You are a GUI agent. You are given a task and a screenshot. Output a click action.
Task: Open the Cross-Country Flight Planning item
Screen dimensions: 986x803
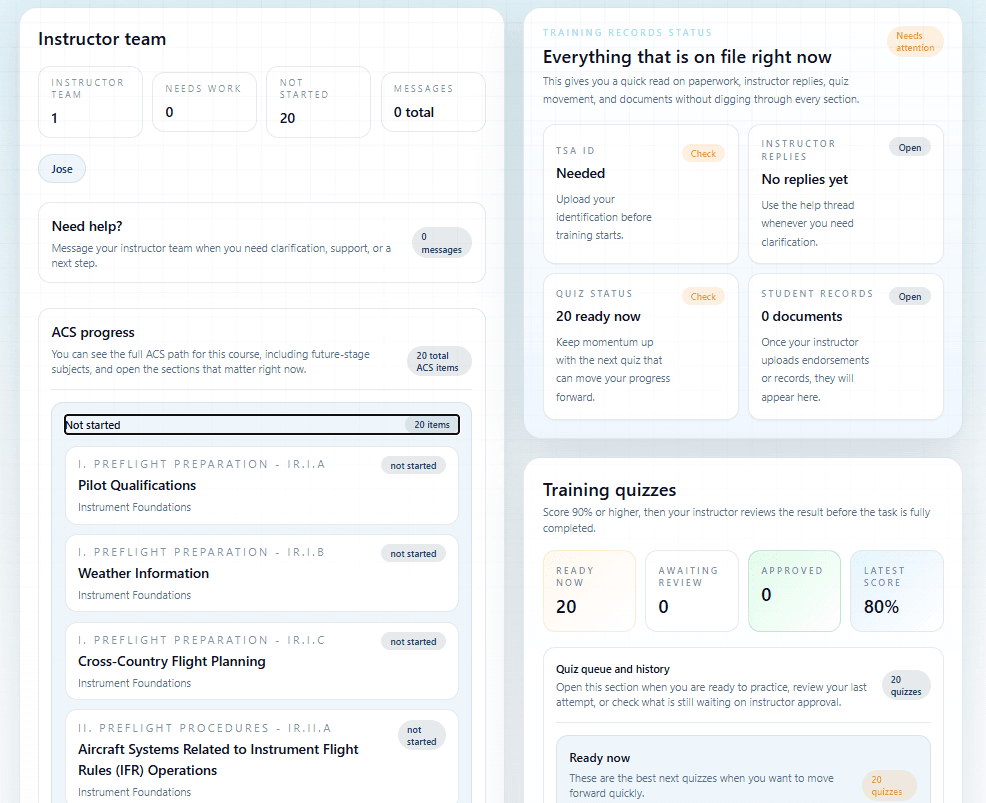(x=262, y=662)
